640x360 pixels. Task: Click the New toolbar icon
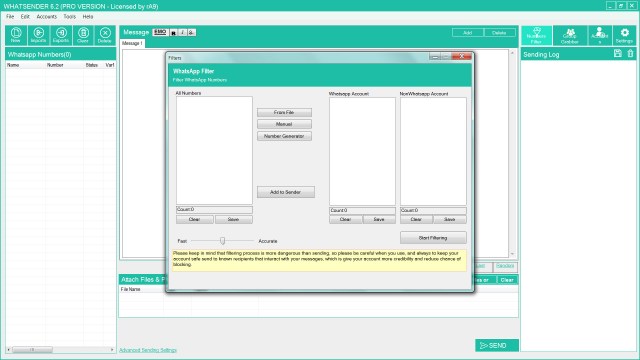point(16,35)
